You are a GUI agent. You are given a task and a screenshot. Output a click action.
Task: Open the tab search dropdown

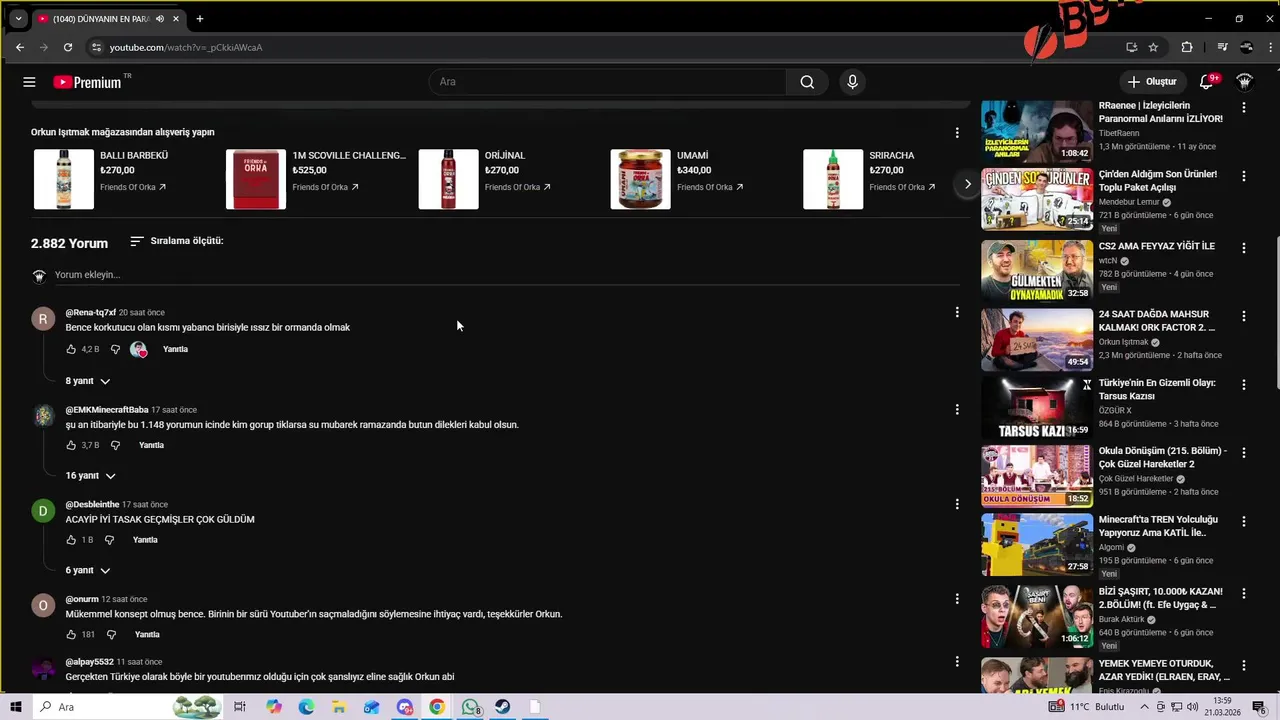18,18
